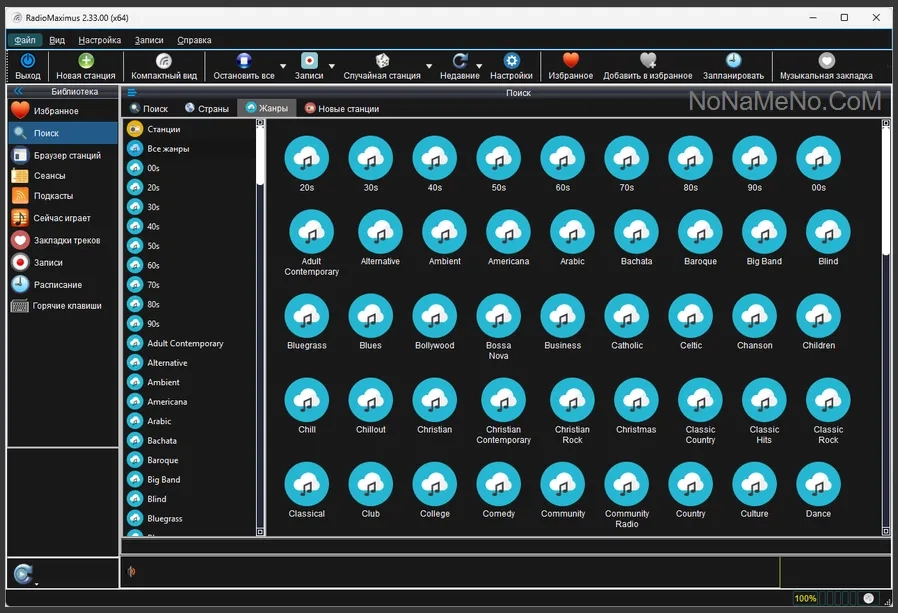The width and height of the screenshot is (898, 613).
Task: Open Настройки gear icon in toolbar
Action: tap(511, 61)
